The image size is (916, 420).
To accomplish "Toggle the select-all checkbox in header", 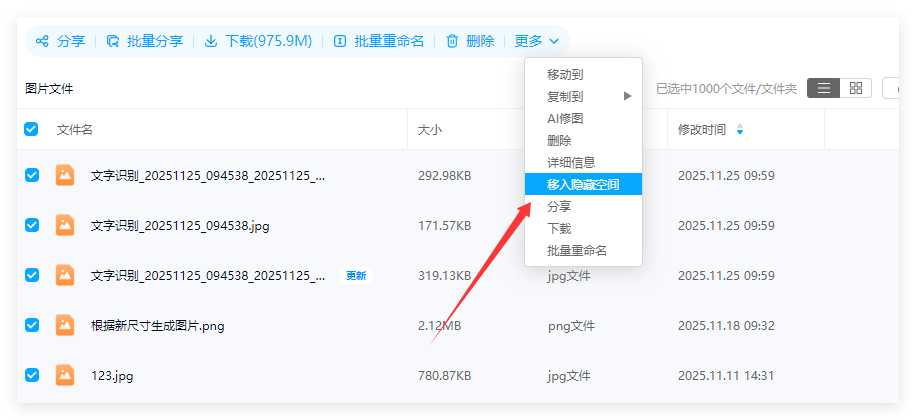I will pos(31,129).
